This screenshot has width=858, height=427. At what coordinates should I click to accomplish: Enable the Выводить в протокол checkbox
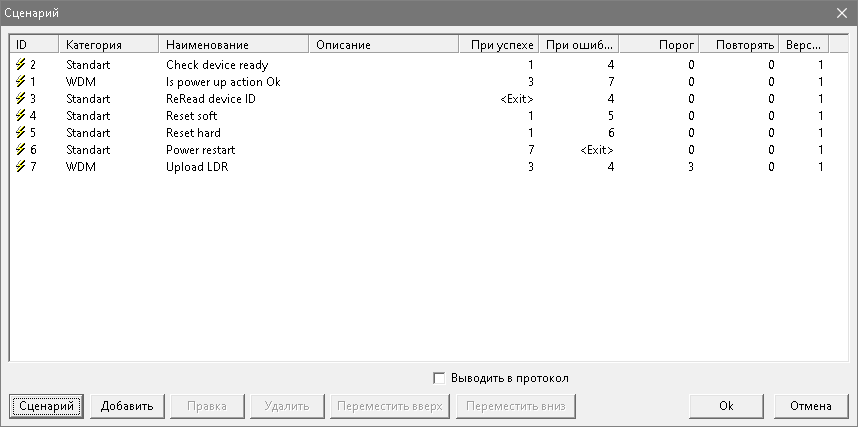pyautogui.click(x=439, y=378)
